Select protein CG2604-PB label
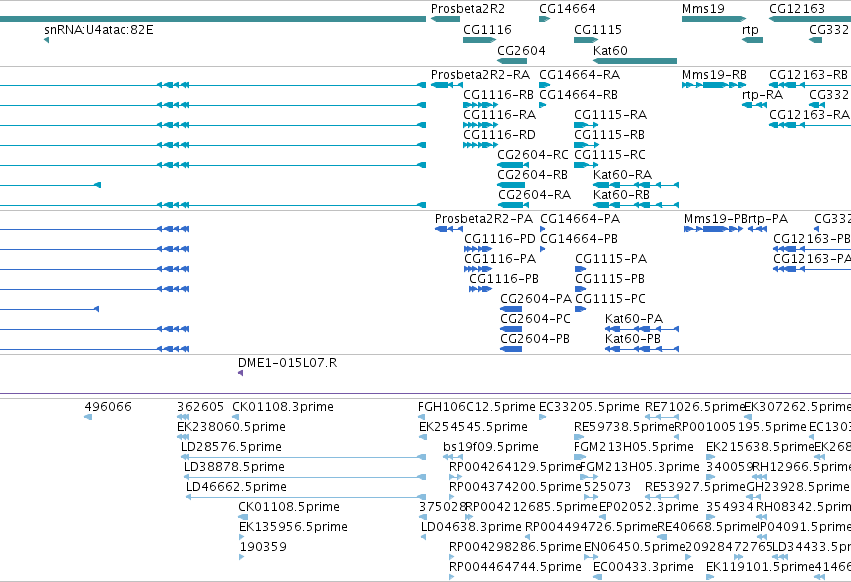 (x=535, y=339)
